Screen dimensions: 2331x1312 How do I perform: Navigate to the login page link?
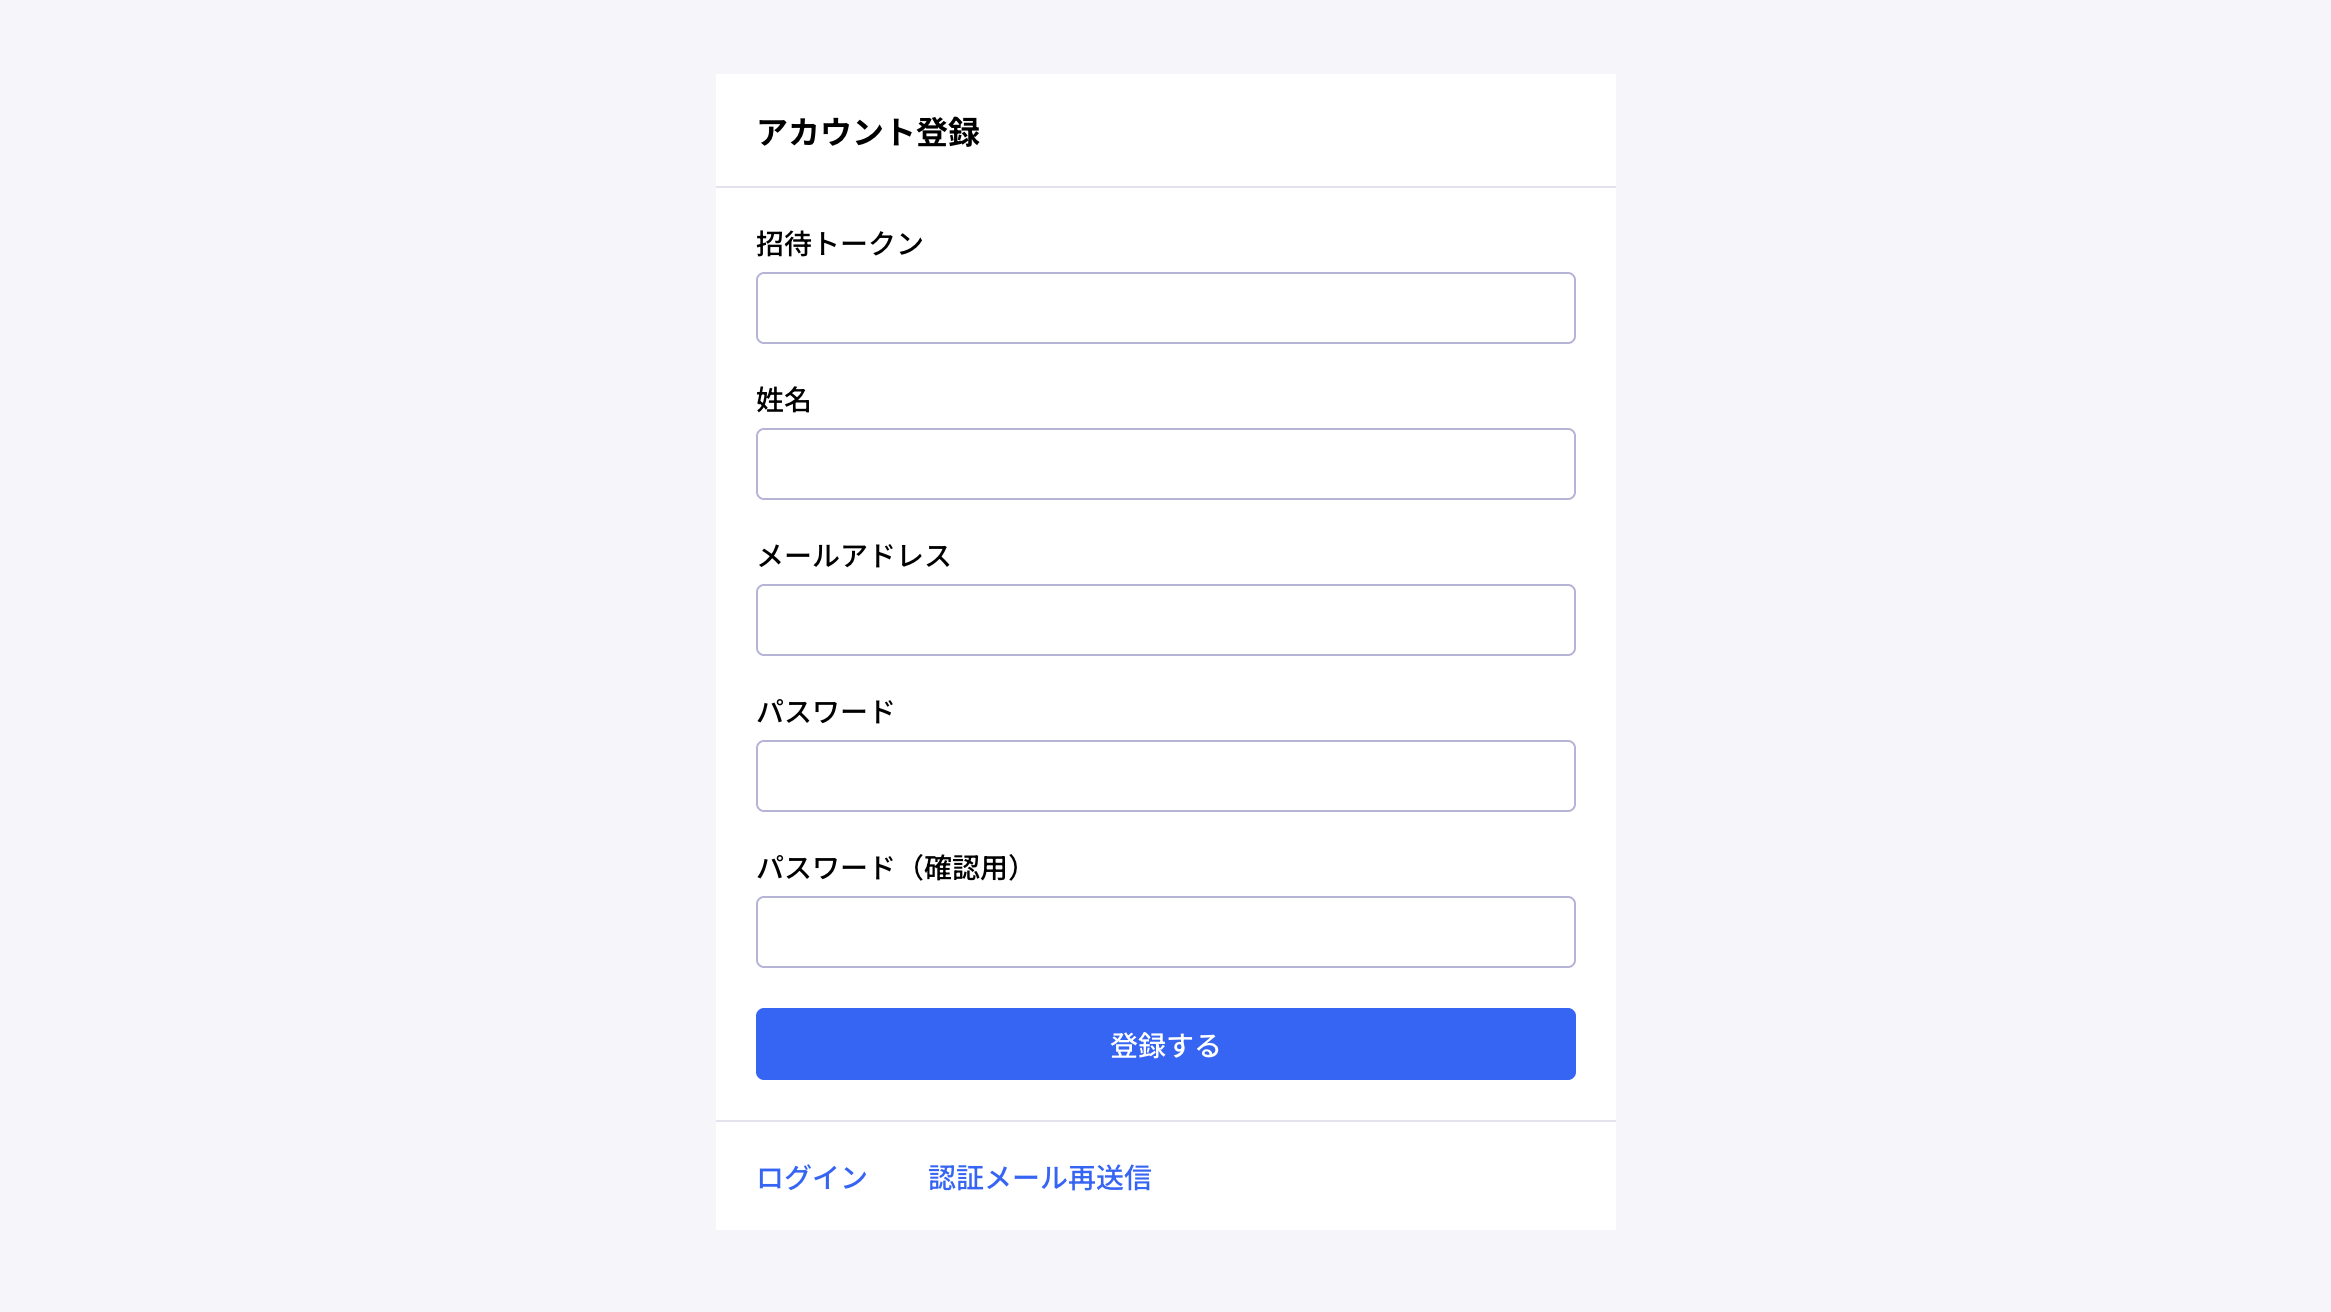(x=811, y=1178)
